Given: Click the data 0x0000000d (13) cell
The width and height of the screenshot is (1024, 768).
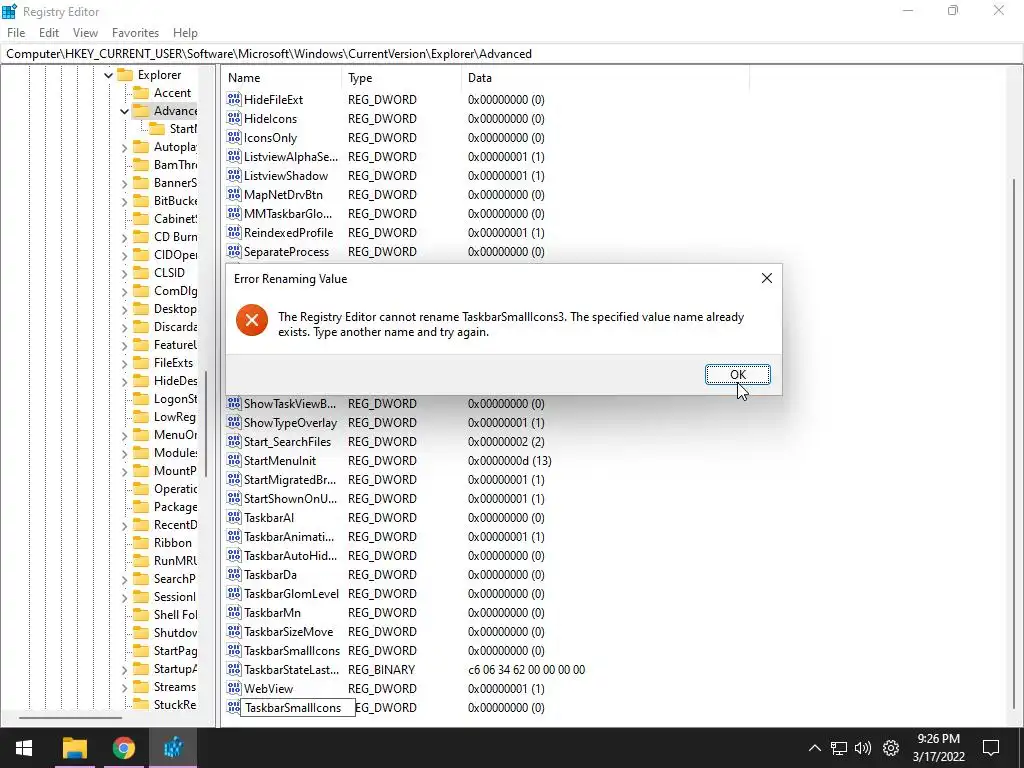Looking at the screenshot, I should pyautogui.click(x=509, y=460).
